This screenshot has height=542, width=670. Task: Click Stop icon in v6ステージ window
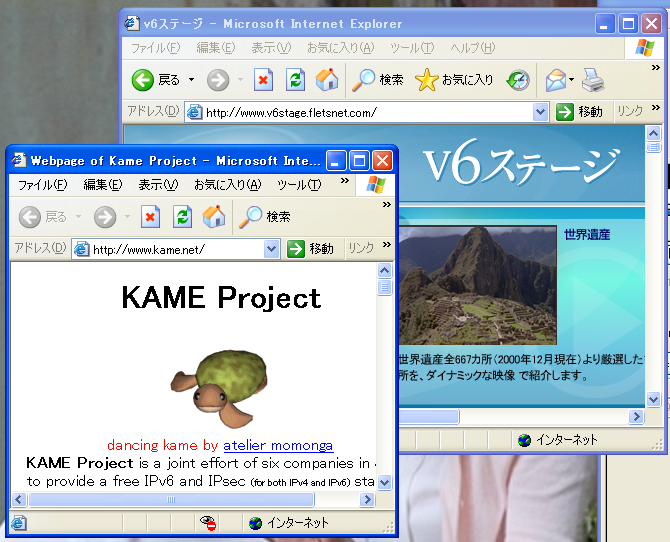click(x=263, y=80)
